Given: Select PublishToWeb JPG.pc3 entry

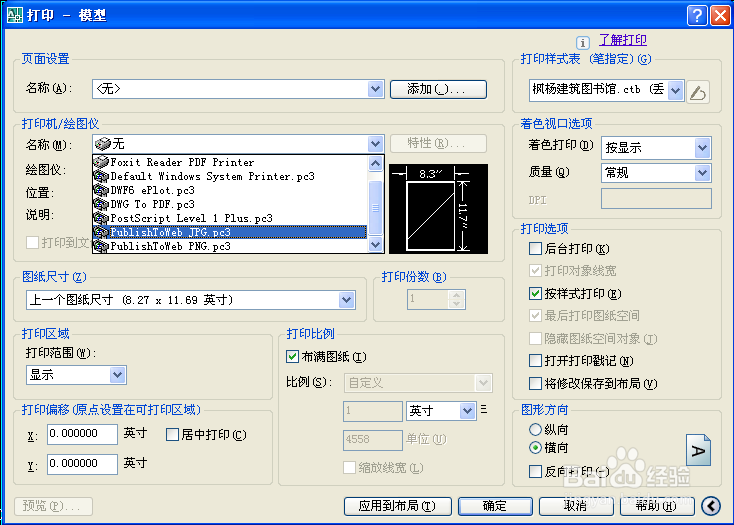Looking at the screenshot, I should (229, 232).
